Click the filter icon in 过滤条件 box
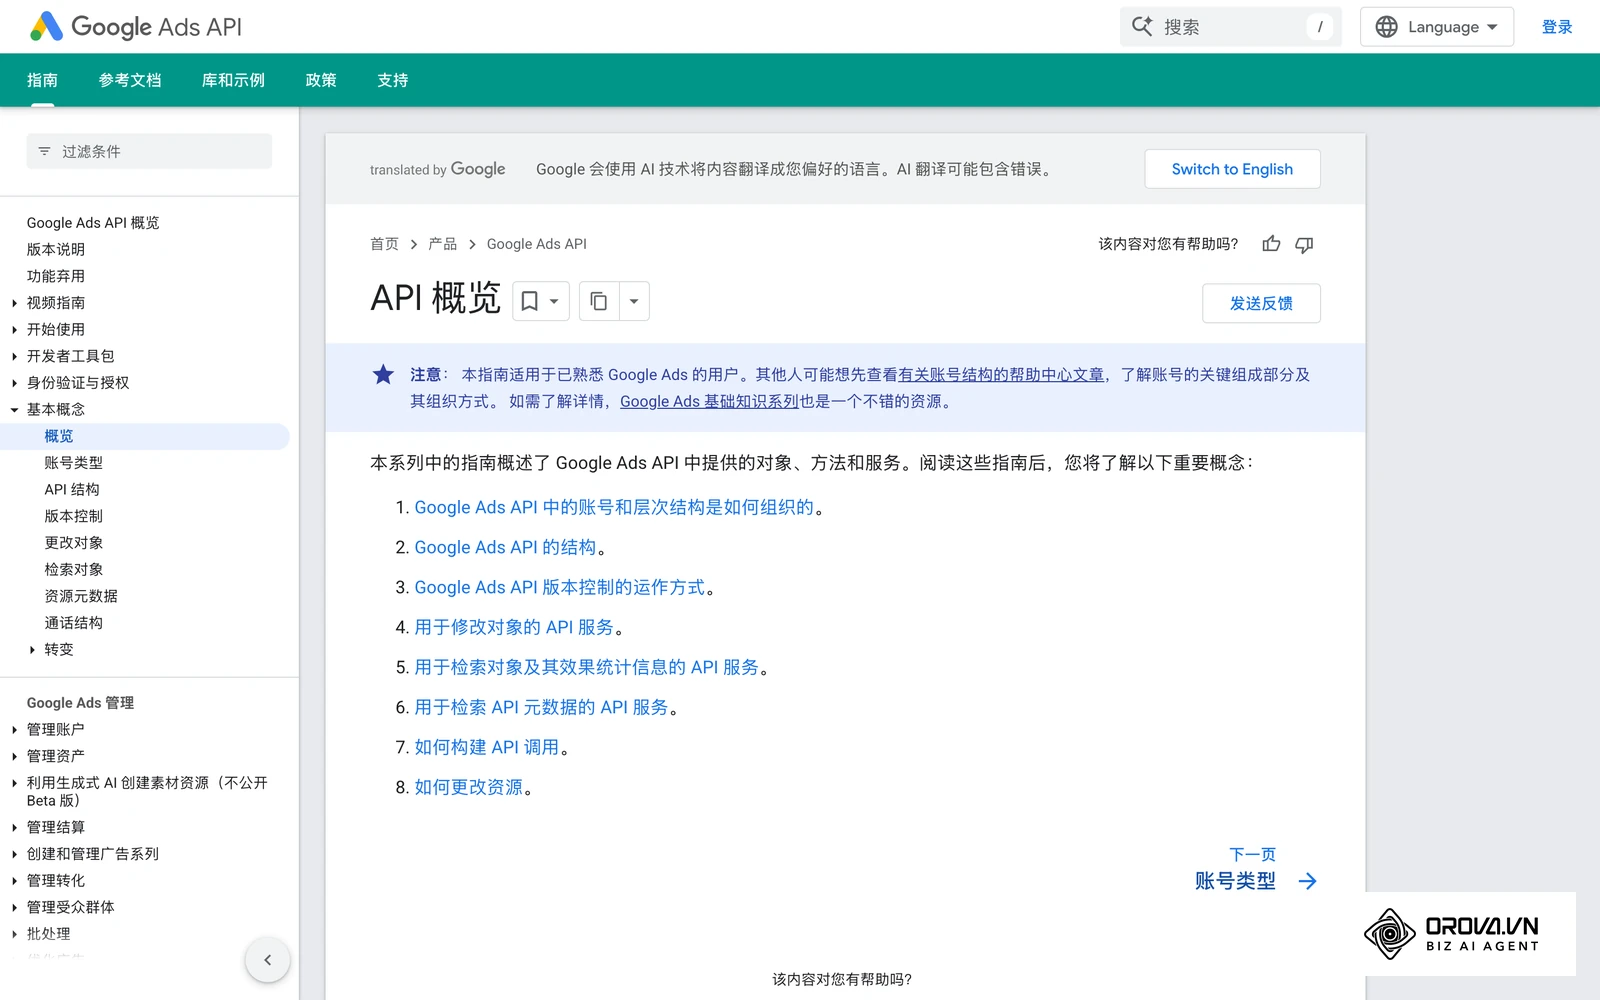The height and width of the screenshot is (1000, 1600). 44,151
